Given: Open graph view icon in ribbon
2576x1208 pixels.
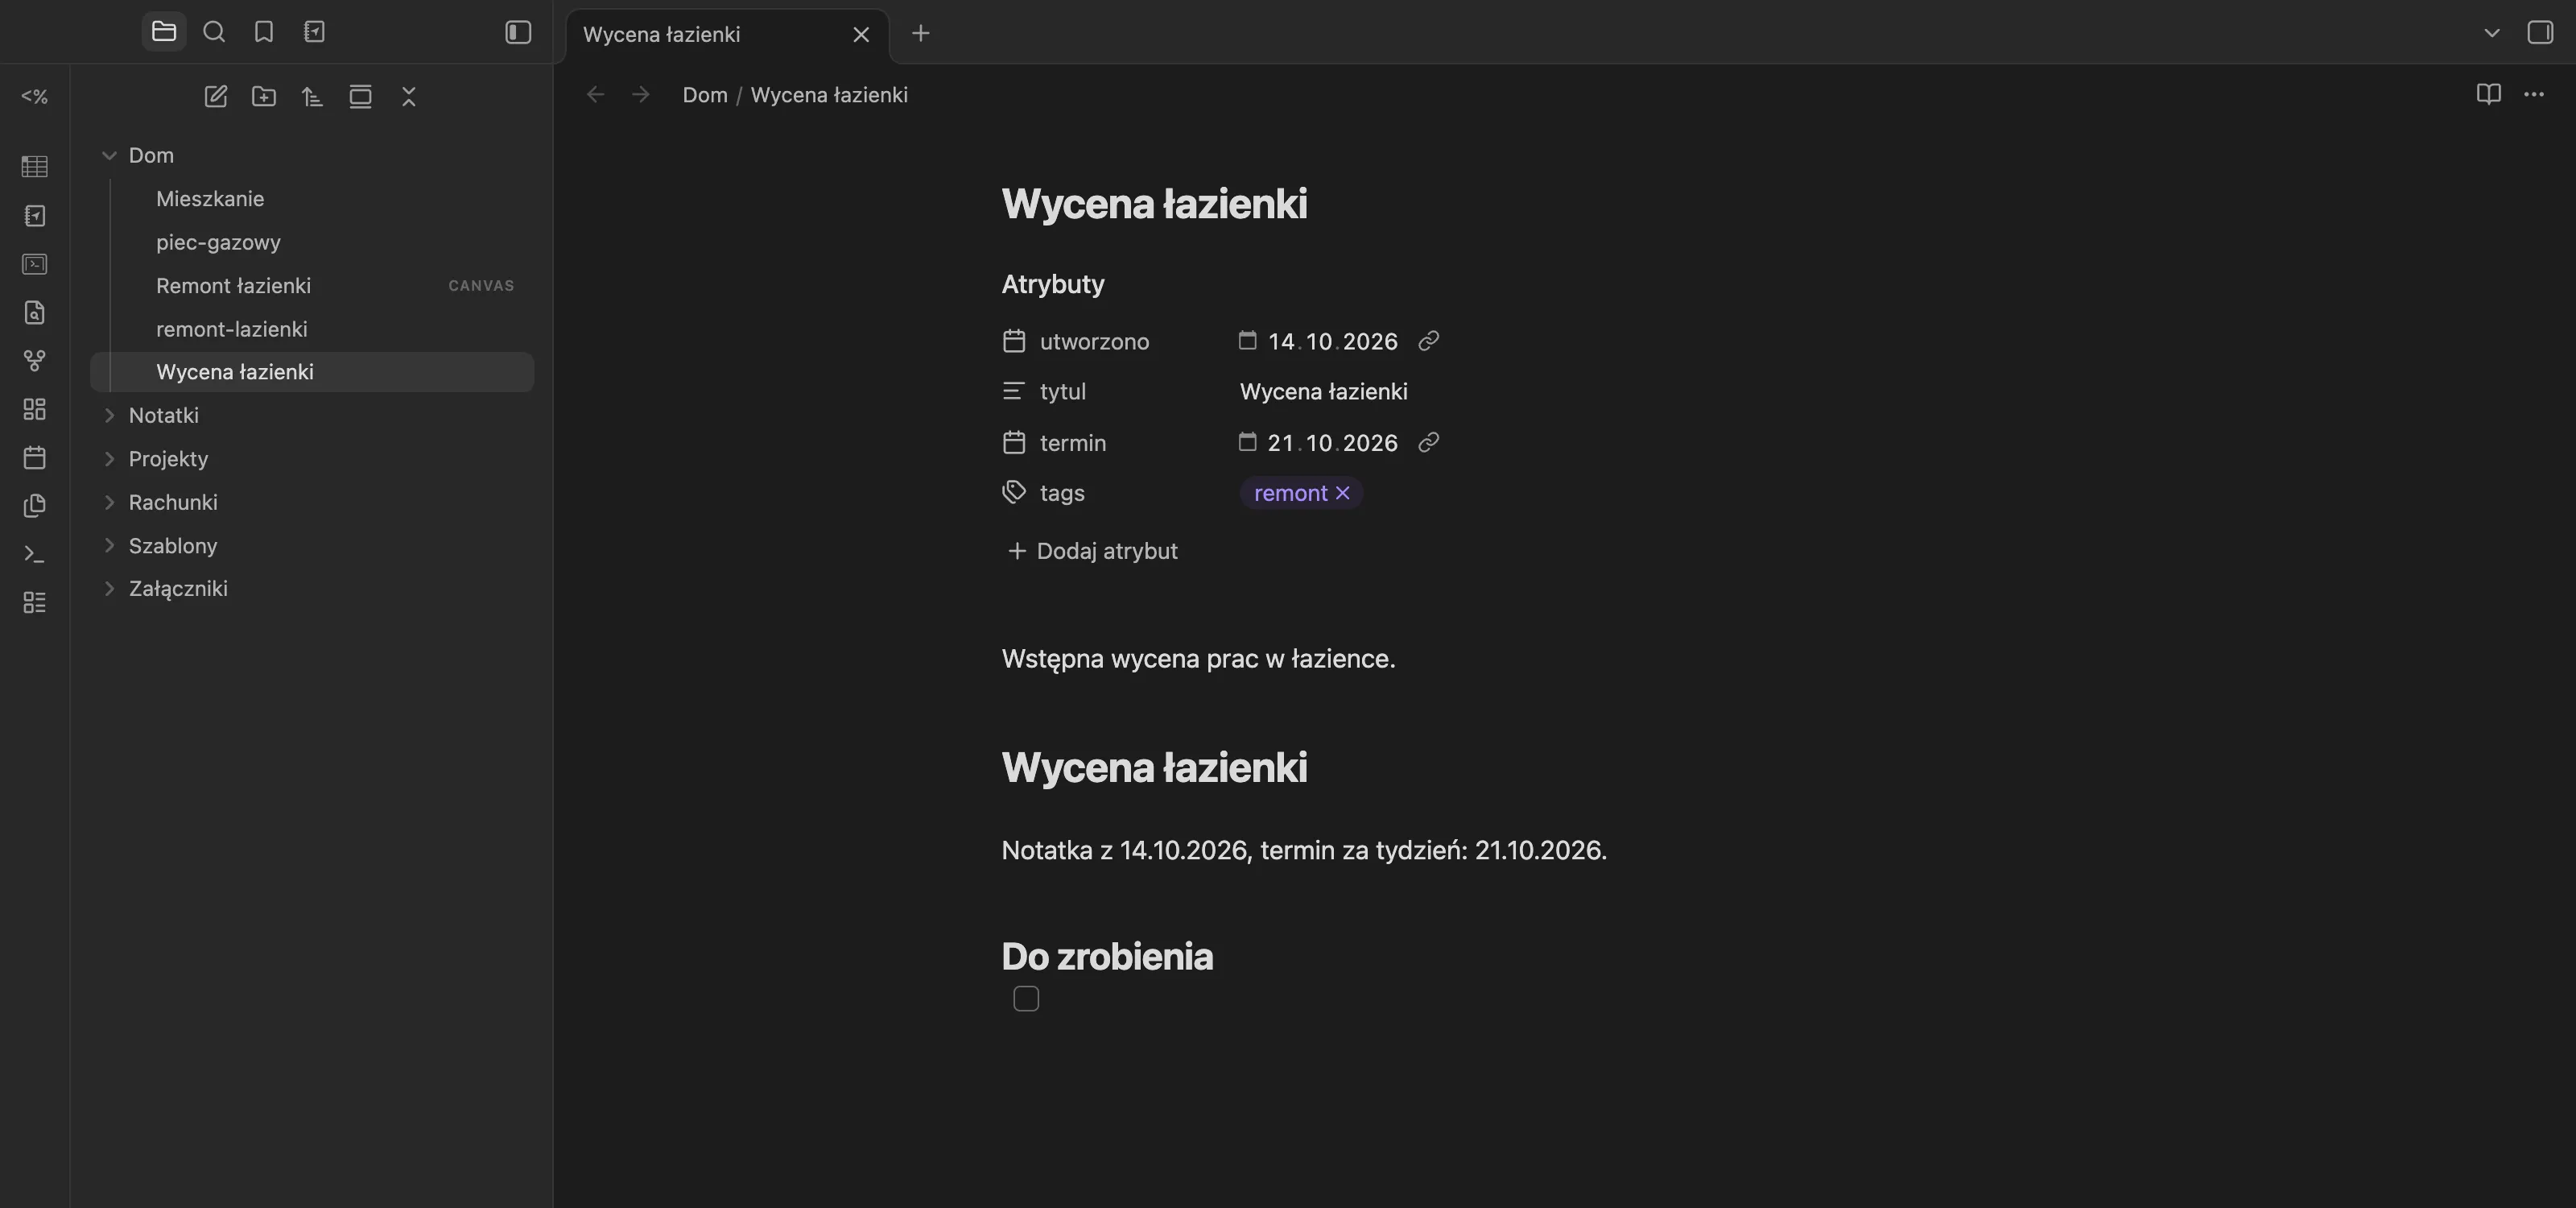Looking at the screenshot, I should tap(35, 361).
